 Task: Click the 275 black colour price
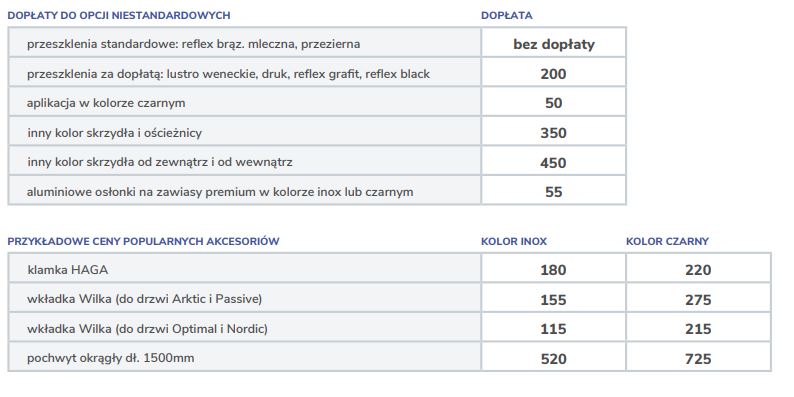(x=698, y=300)
